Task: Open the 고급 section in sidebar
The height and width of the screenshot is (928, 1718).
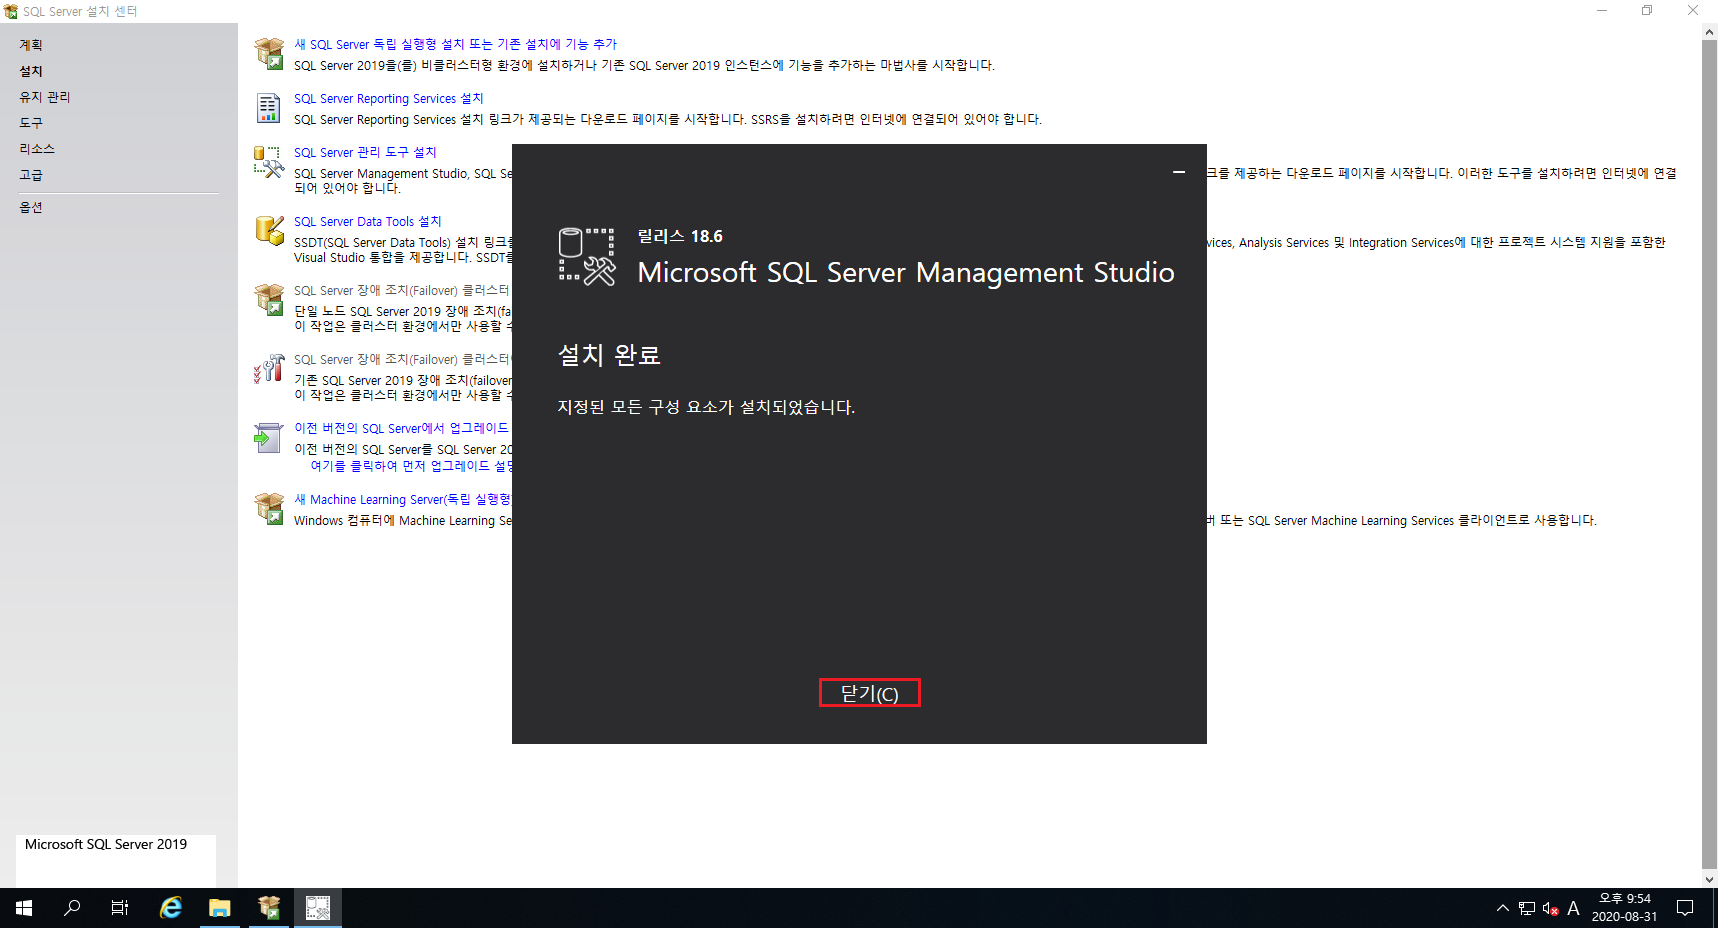Action: pos(31,175)
